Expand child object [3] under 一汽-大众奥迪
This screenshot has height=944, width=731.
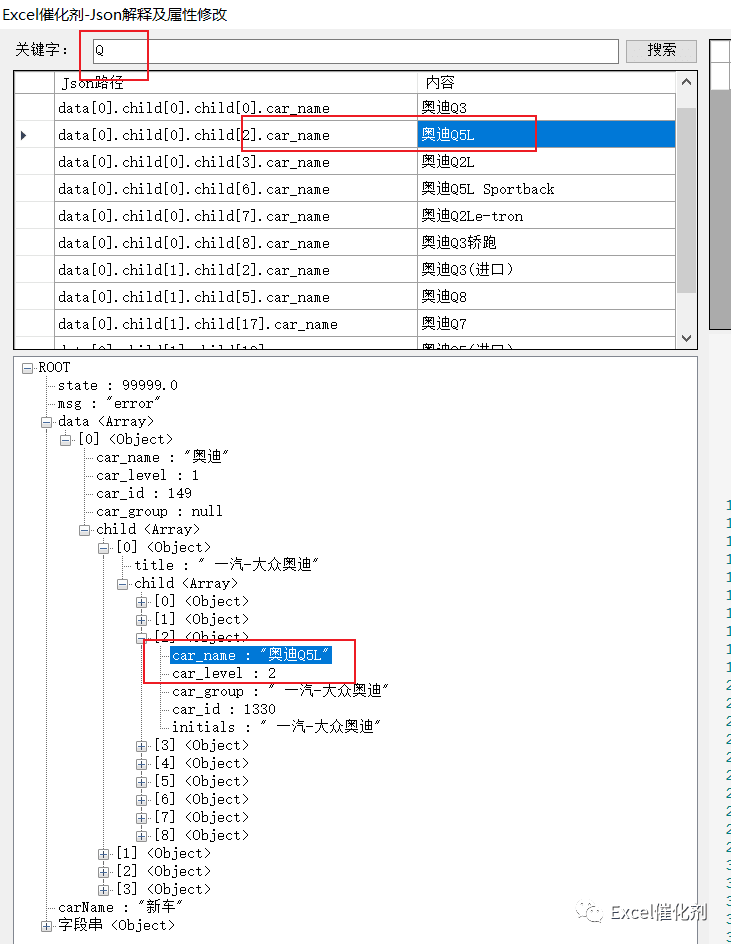point(142,746)
